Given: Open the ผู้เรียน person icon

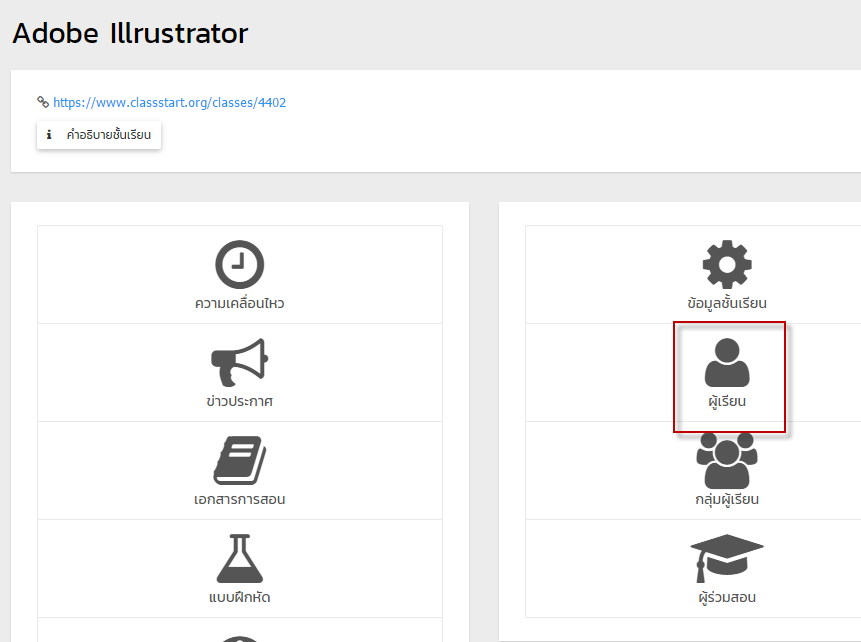Looking at the screenshot, I should (727, 362).
